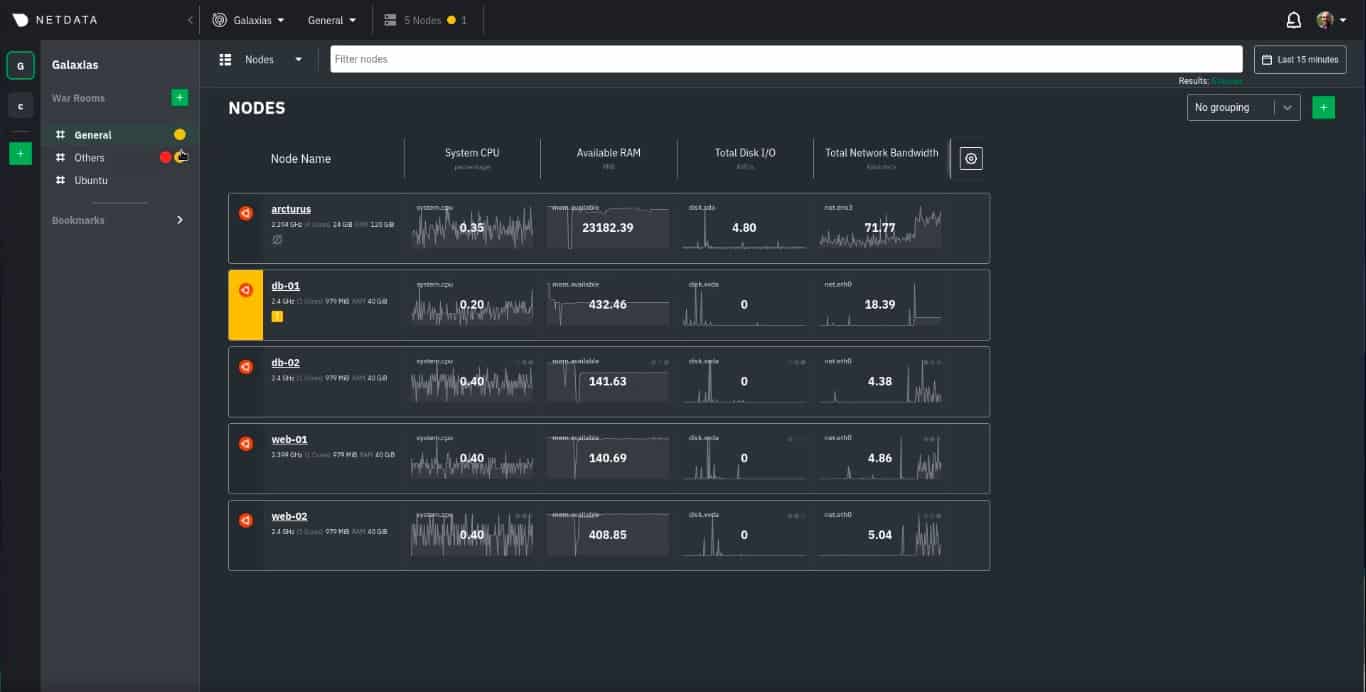This screenshot has height=692, width=1366.
Task: Click the Nodes grid view icon
Action: [x=225, y=60]
